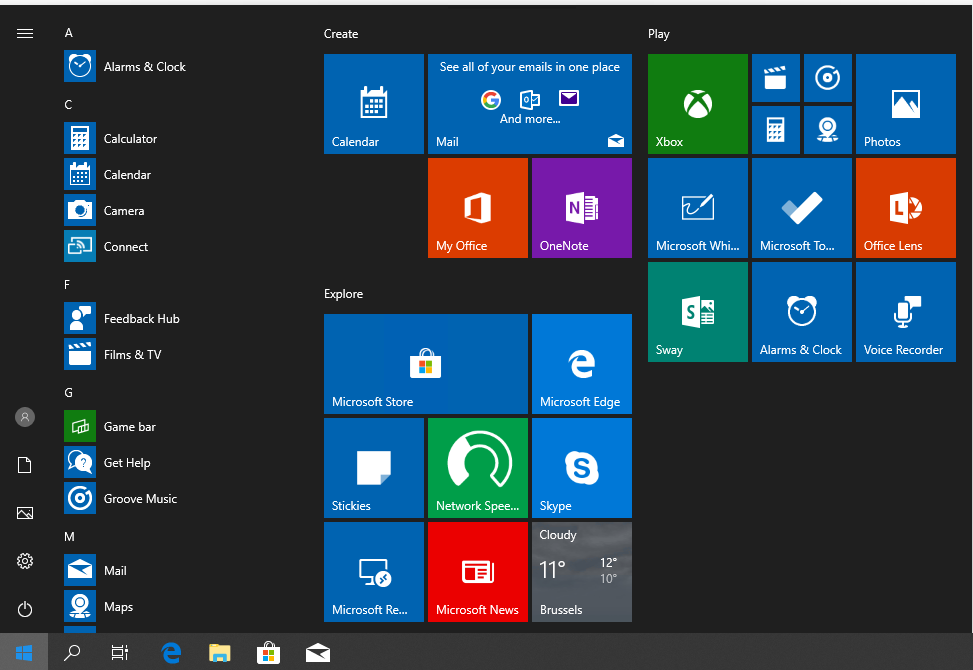Open the Microsoft To-Do tile
Screen dimensions: 973x670
tap(802, 208)
